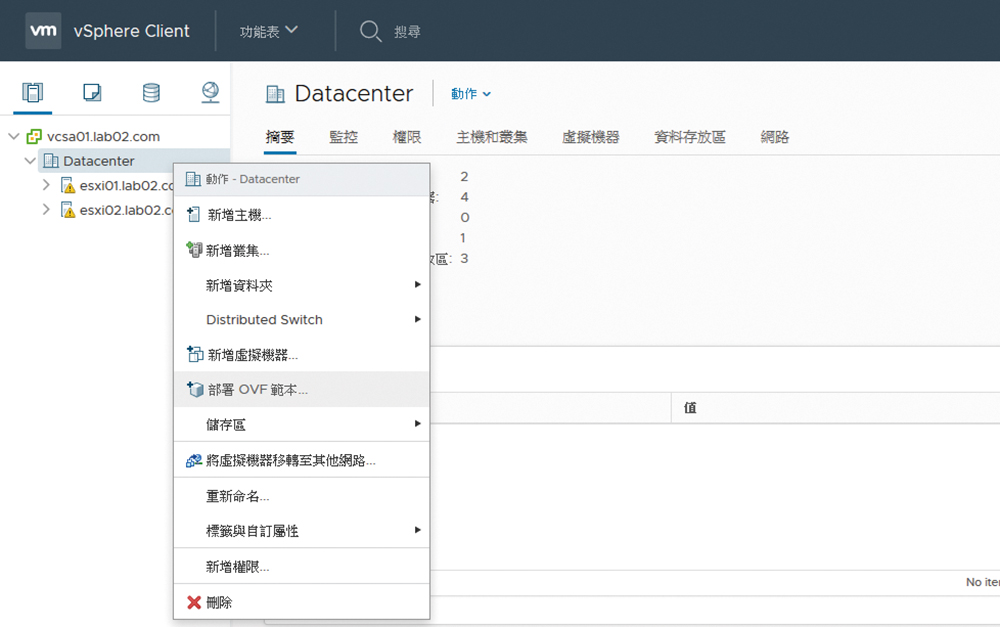Open the Storage inventory view icon
1000x627 pixels.
pos(151,92)
